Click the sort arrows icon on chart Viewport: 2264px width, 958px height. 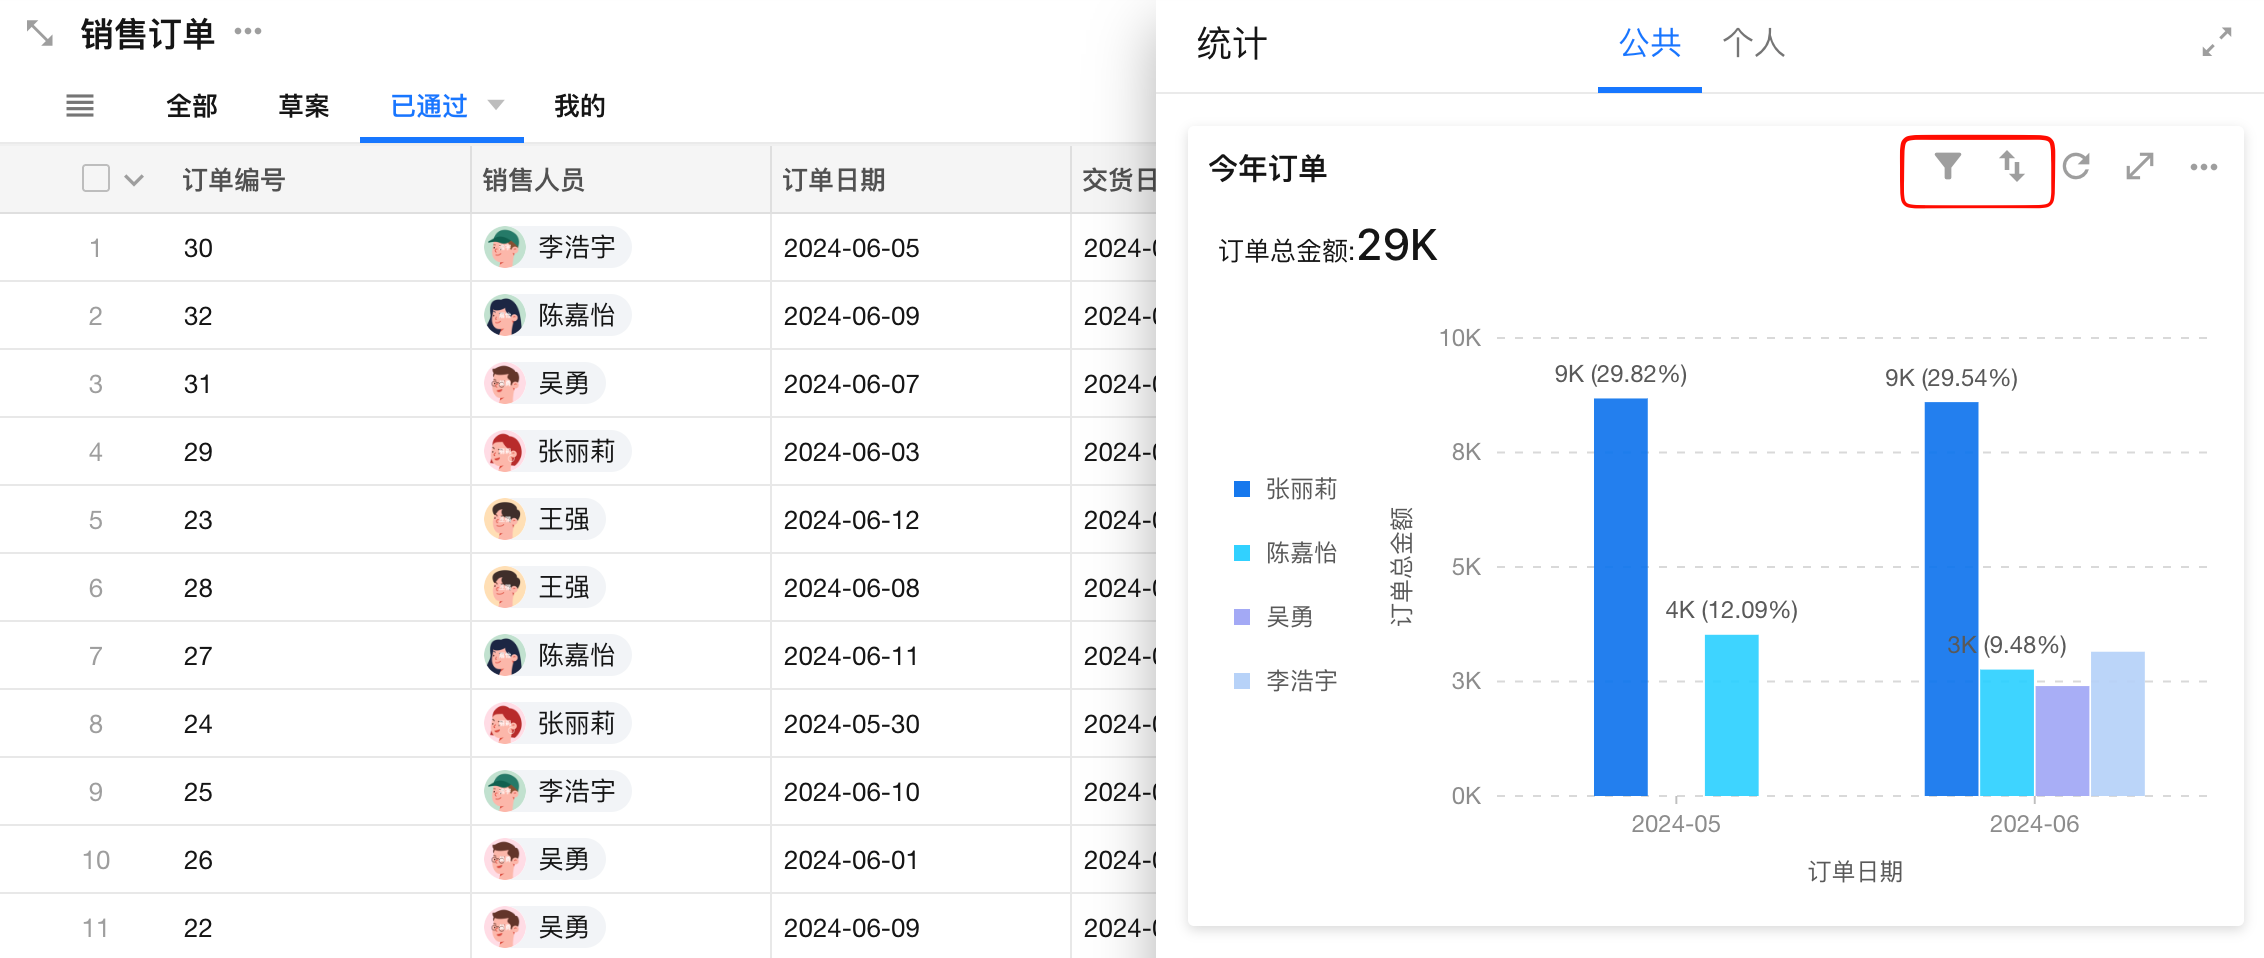coord(2011,166)
